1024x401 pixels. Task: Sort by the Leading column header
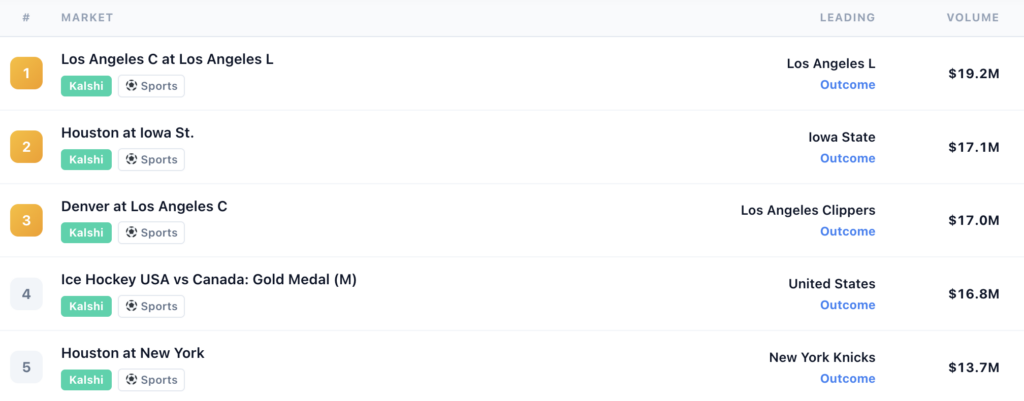(x=847, y=18)
